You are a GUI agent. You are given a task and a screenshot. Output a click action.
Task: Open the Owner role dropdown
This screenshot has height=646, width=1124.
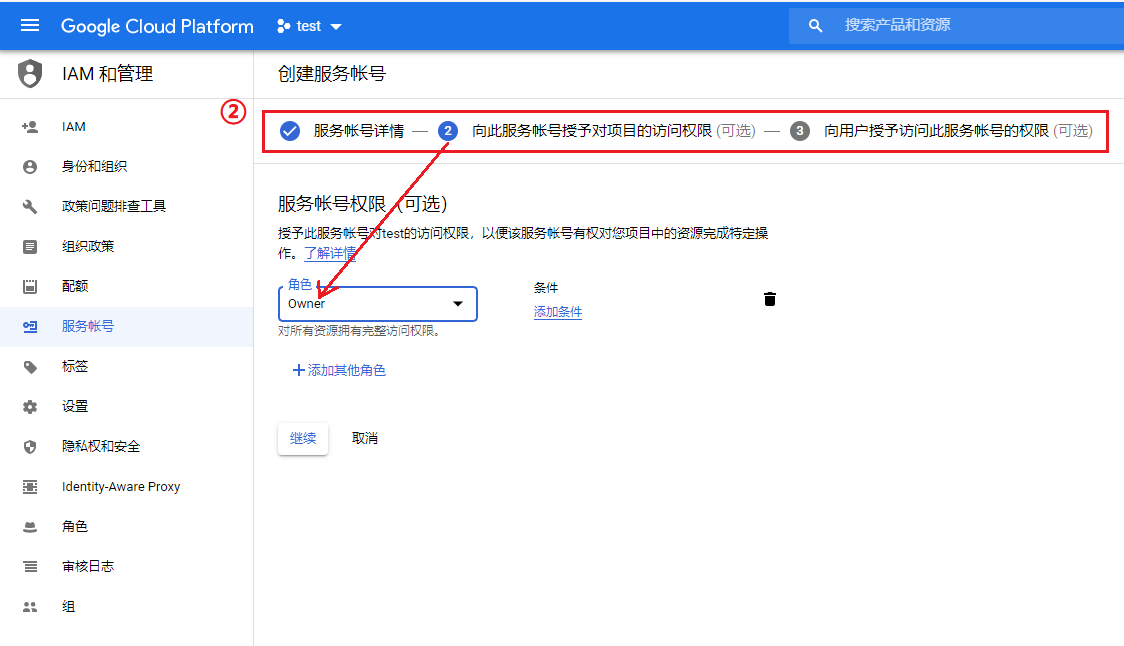[377, 303]
